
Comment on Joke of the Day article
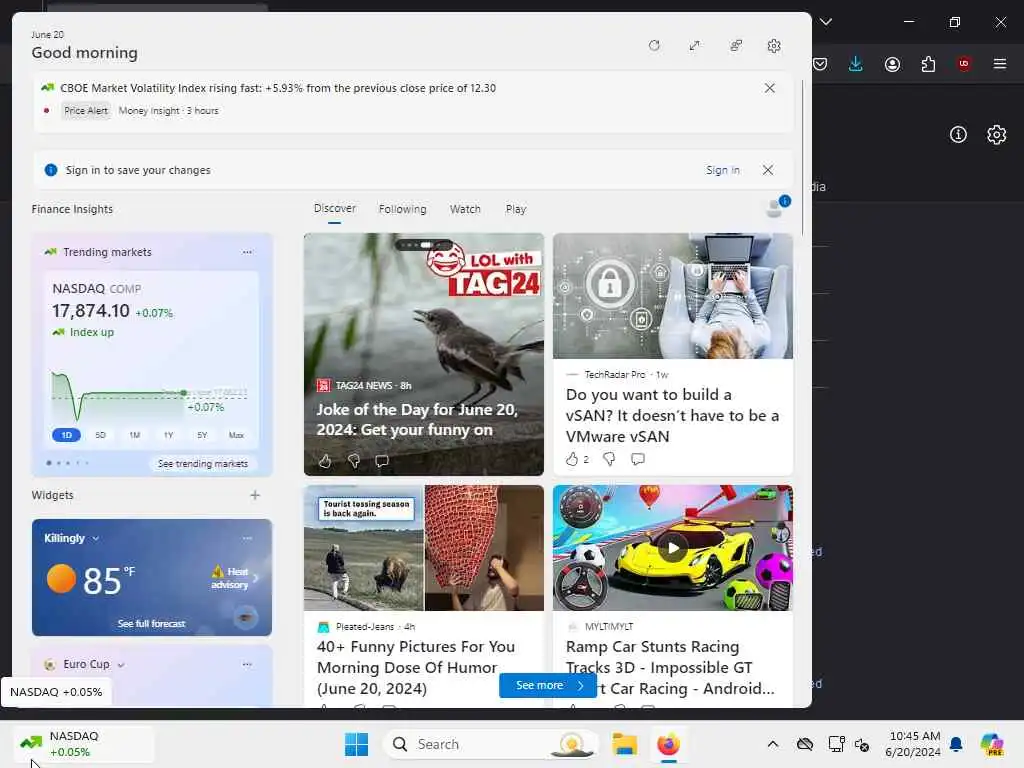click(382, 462)
